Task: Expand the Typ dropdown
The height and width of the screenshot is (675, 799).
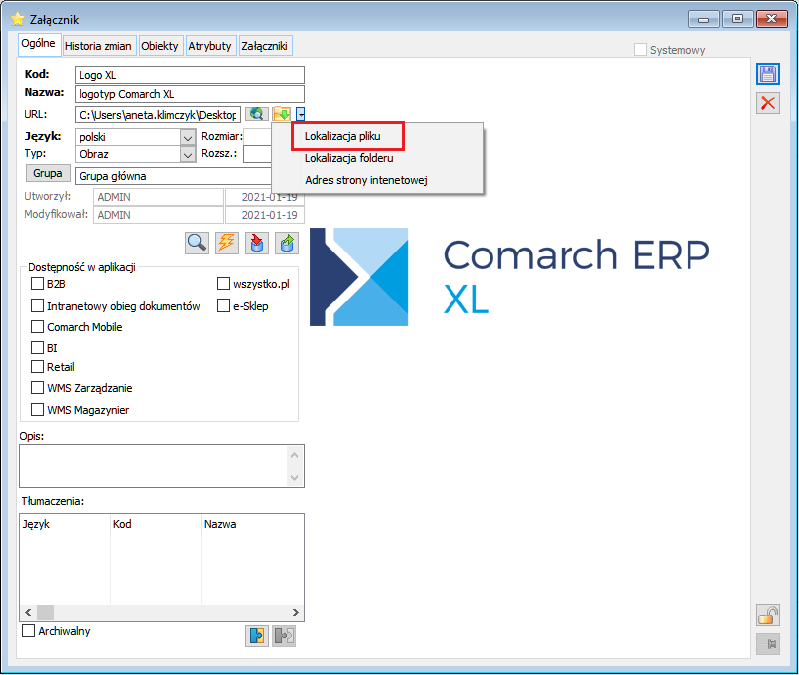Action: pyautogui.click(x=188, y=154)
